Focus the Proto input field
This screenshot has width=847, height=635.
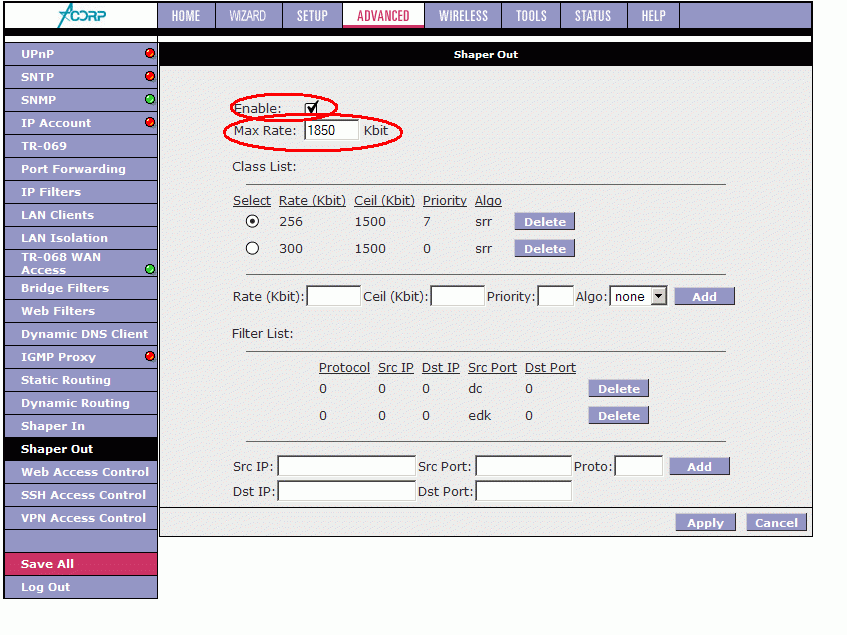tap(639, 466)
